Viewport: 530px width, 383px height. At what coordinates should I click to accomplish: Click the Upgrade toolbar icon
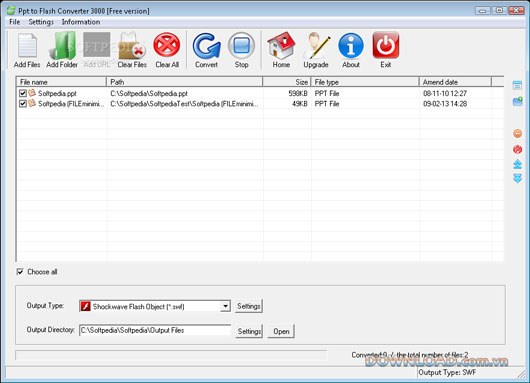(x=316, y=50)
